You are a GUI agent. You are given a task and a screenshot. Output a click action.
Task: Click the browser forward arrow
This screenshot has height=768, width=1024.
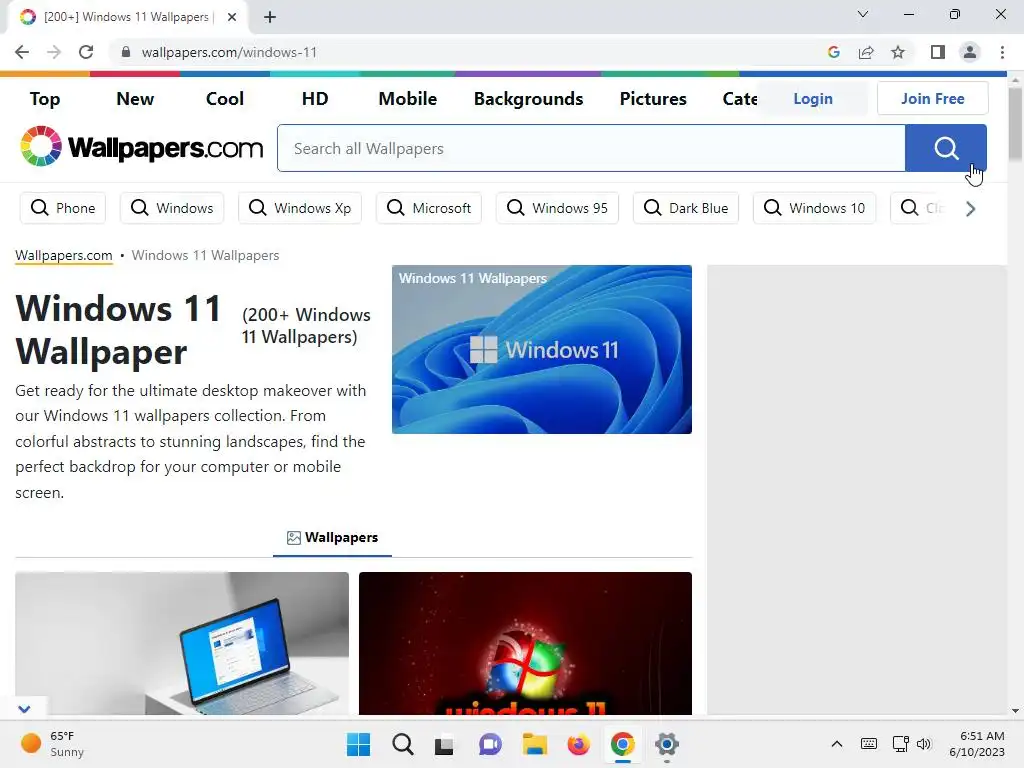click(54, 52)
